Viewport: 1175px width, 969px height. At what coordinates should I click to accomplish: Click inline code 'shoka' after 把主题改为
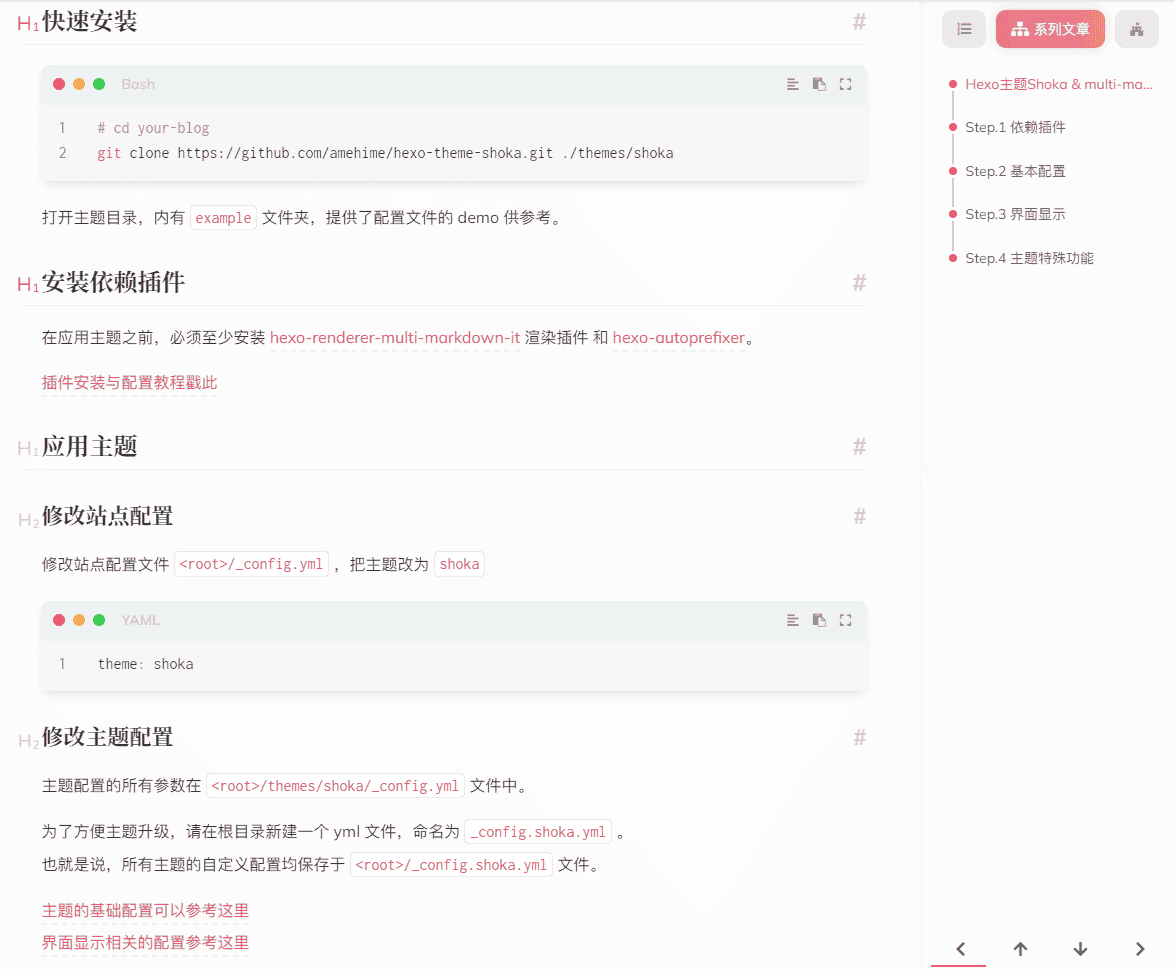(x=459, y=564)
